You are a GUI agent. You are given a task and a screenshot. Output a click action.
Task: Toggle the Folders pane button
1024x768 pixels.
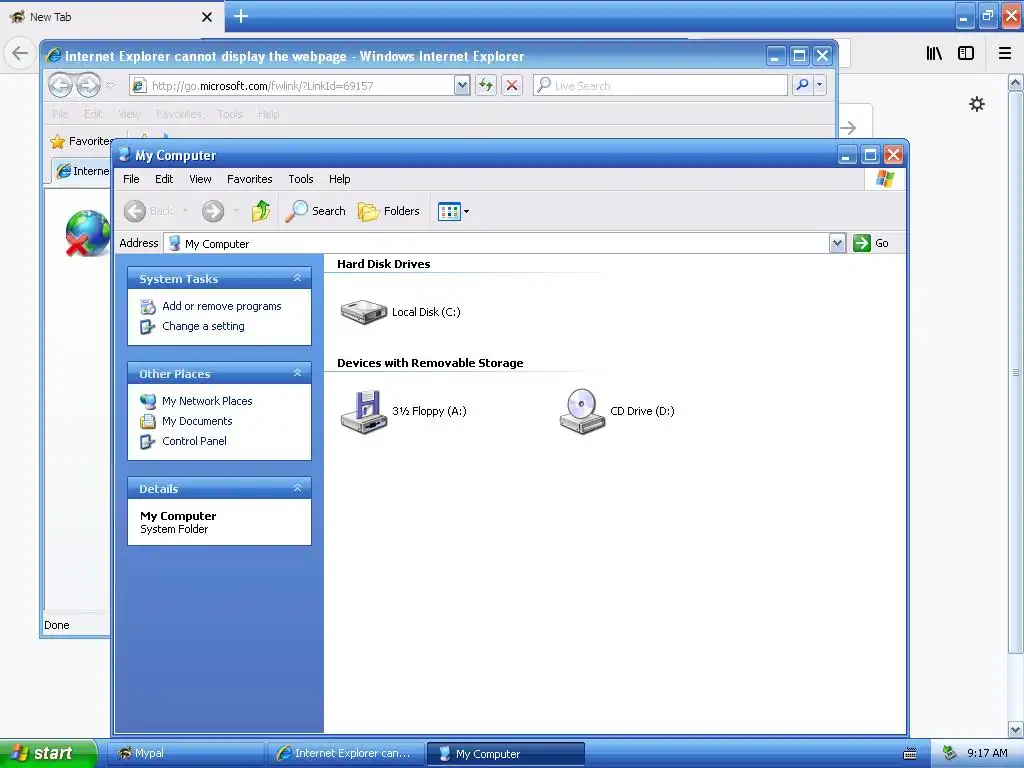pyautogui.click(x=389, y=211)
